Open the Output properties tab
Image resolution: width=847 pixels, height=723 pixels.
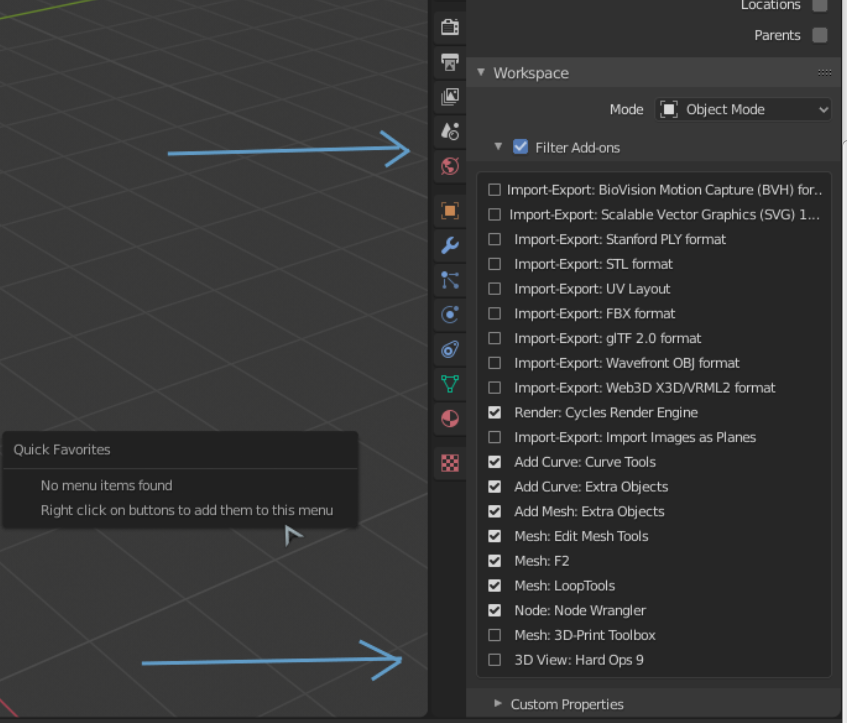coord(450,62)
